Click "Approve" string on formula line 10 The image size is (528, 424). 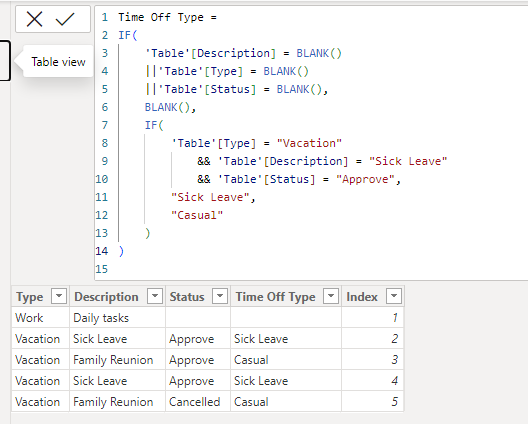(365, 179)
